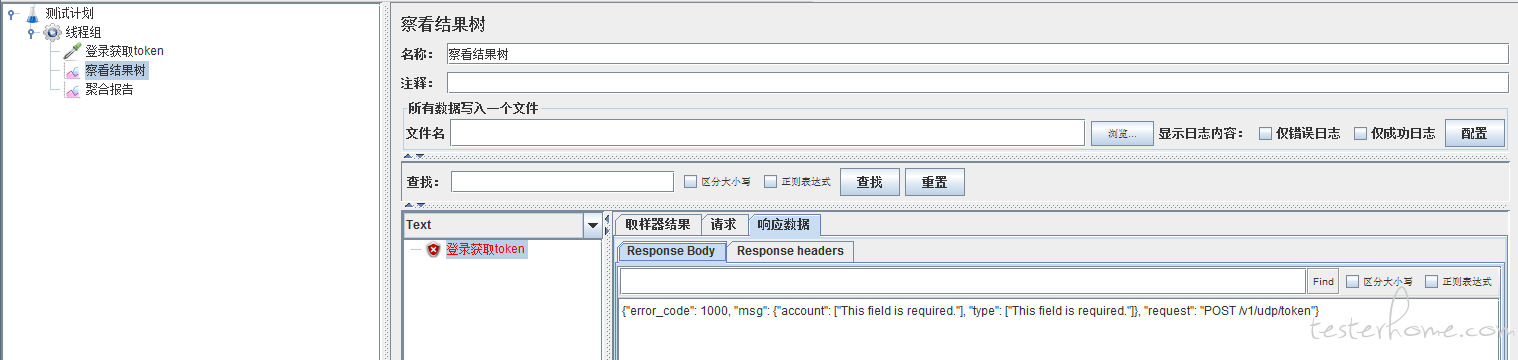The height and width of the screenshot is (360, 1518).
Task: Switch to the 请求 tab
Action: [724, 225]
